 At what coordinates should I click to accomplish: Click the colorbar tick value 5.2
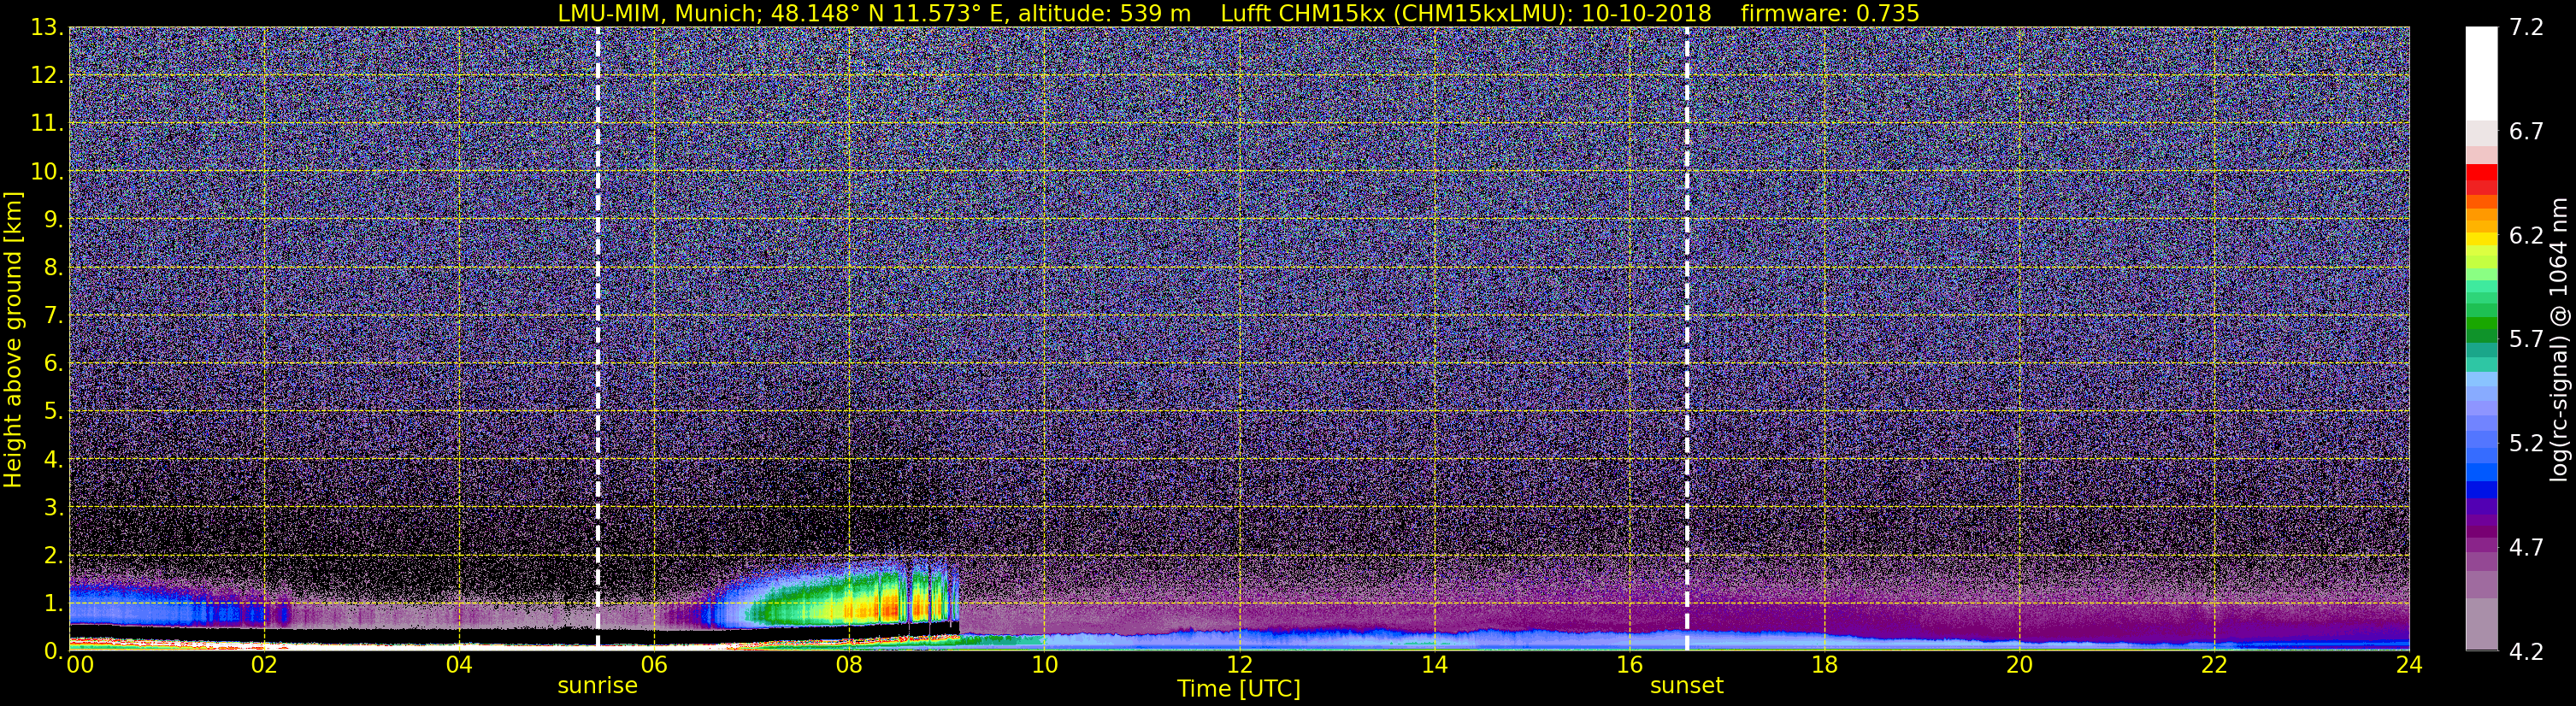click(2525, 443)
